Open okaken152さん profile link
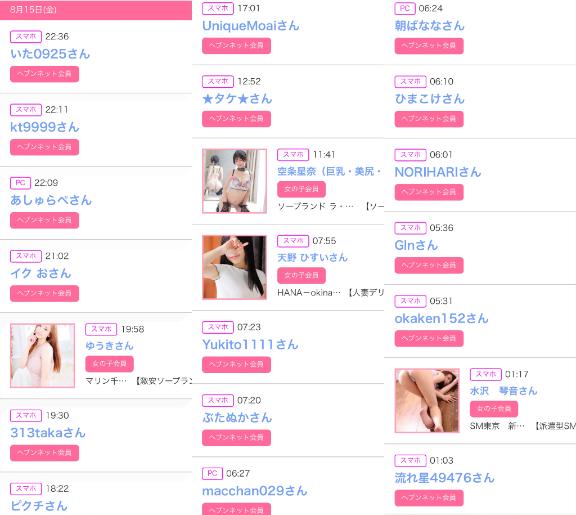This screenshot has height=515, width=576. pos(441,318)
